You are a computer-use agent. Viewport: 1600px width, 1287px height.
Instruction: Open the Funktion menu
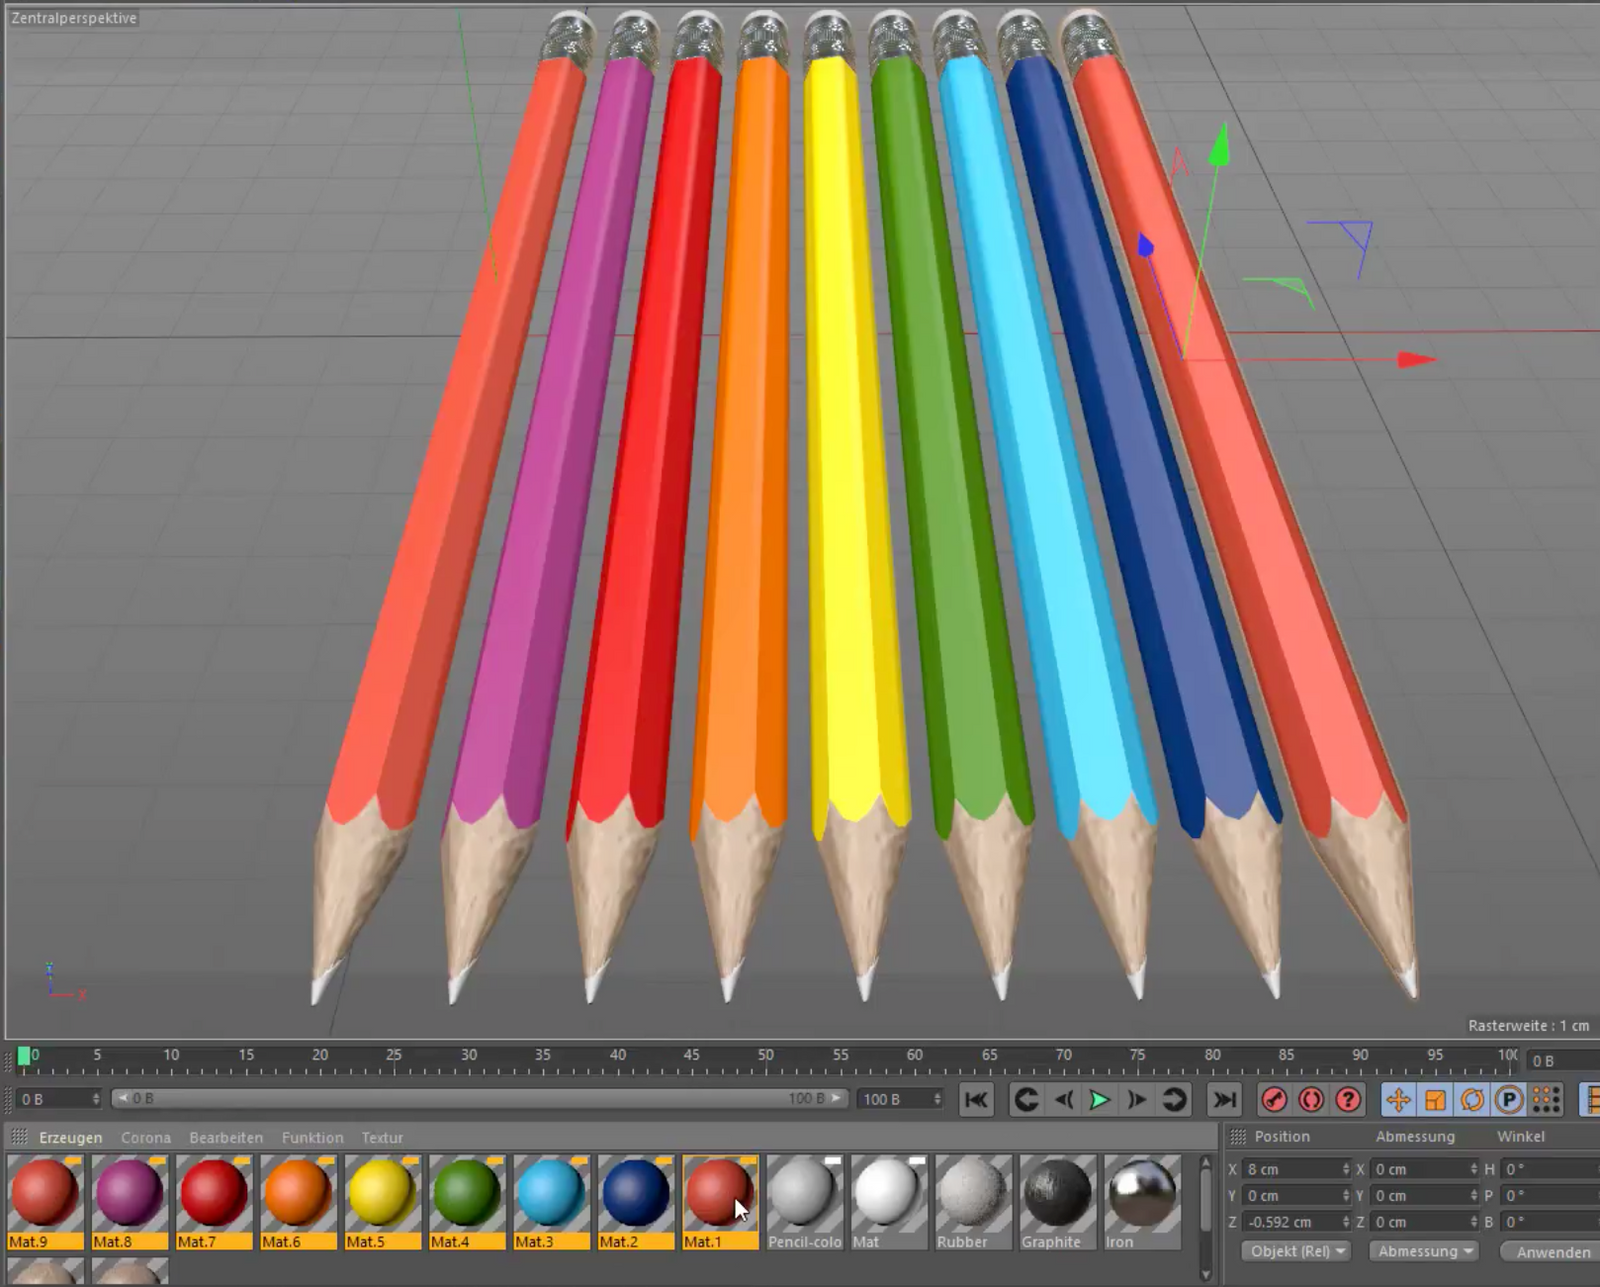pos(312,1138)
